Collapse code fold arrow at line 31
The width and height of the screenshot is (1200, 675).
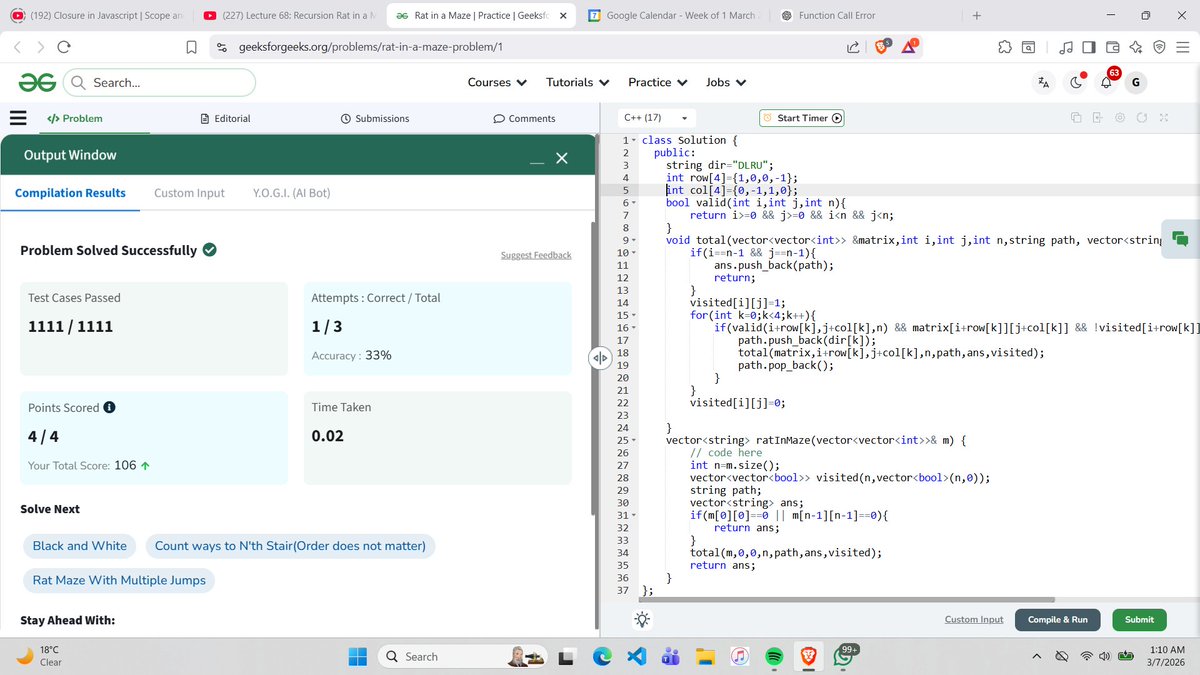click(633, 515)
